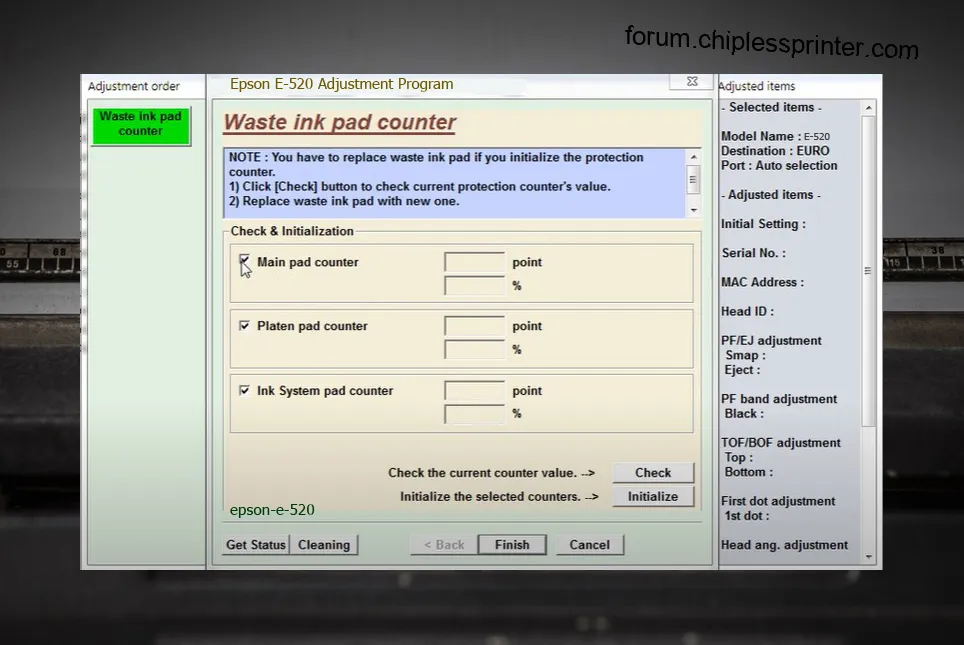Click the Finish button

pyautogui.click(x=512, y=545)
